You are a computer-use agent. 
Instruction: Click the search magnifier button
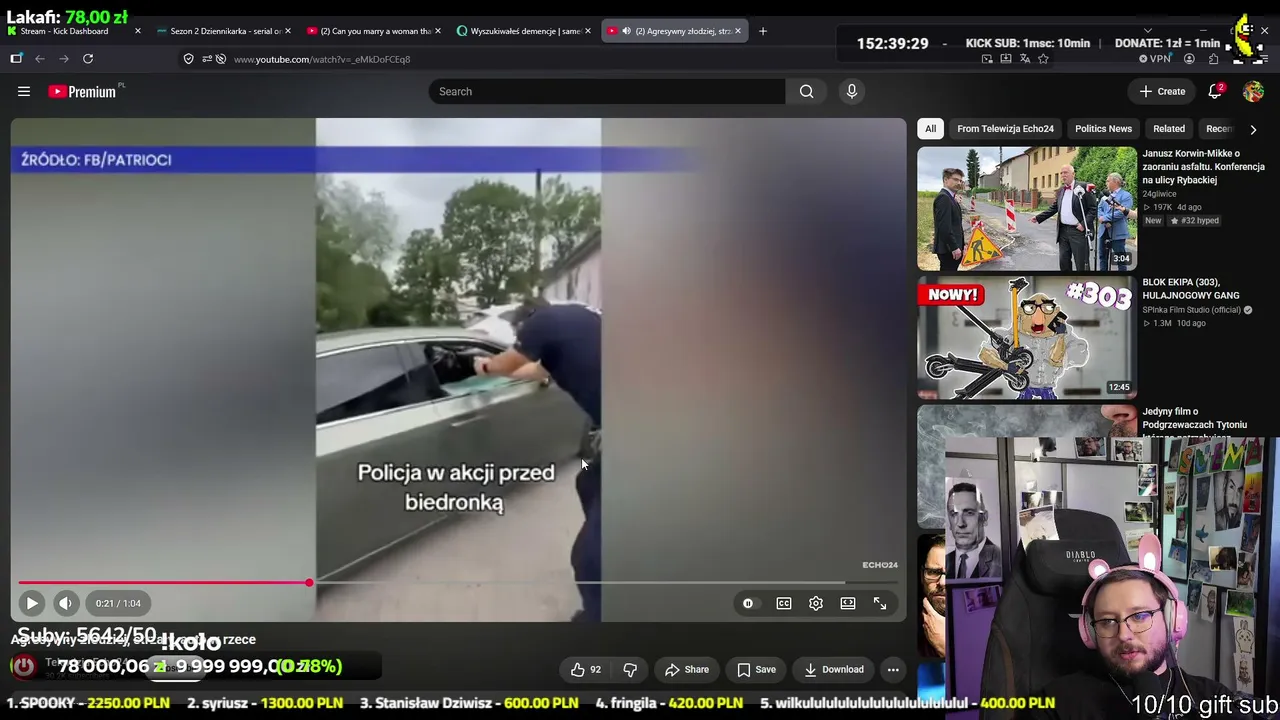(806, 92)
